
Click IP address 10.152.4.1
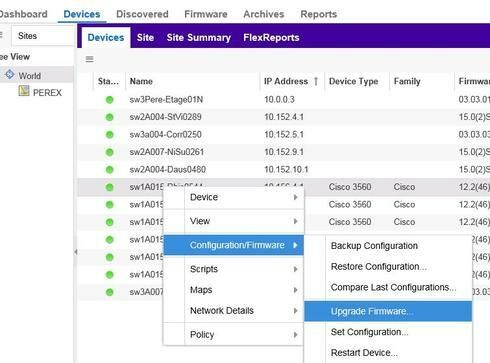(284, 117)
